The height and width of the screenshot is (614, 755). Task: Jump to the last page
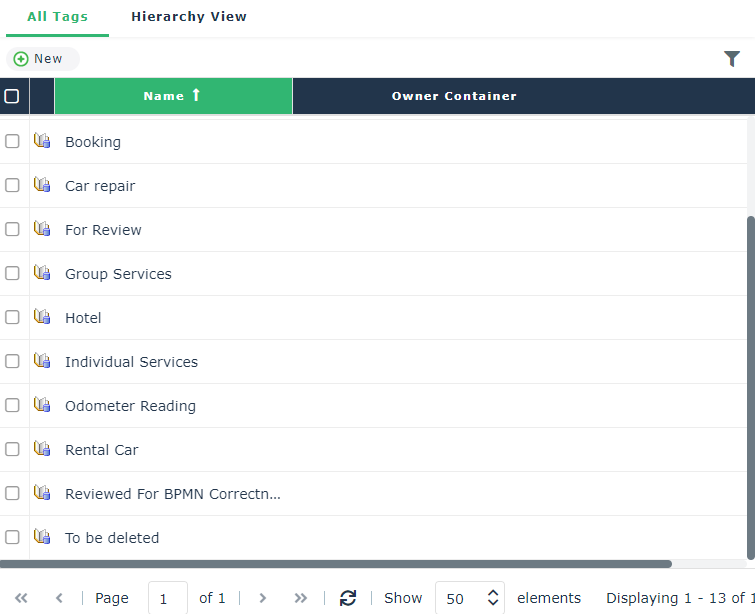pyautogui.click(x=301, y=598)
